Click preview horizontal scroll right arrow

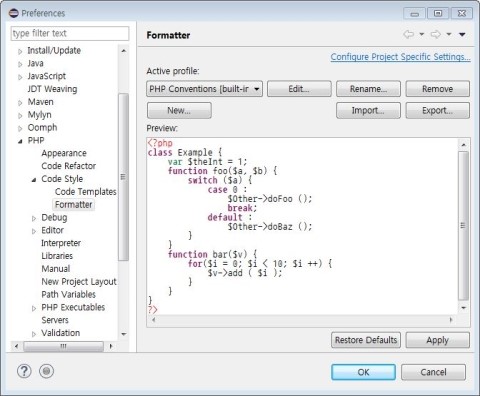(451, 320)
